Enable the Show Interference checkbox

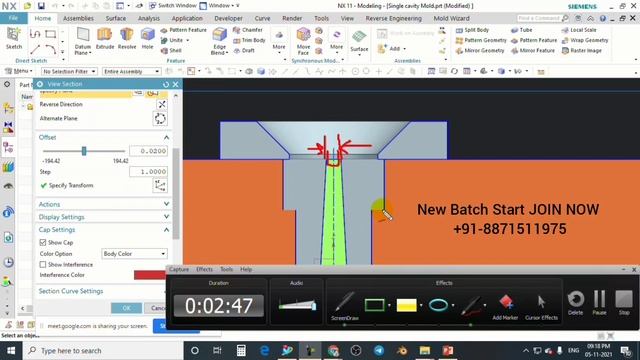coord(43,264)
